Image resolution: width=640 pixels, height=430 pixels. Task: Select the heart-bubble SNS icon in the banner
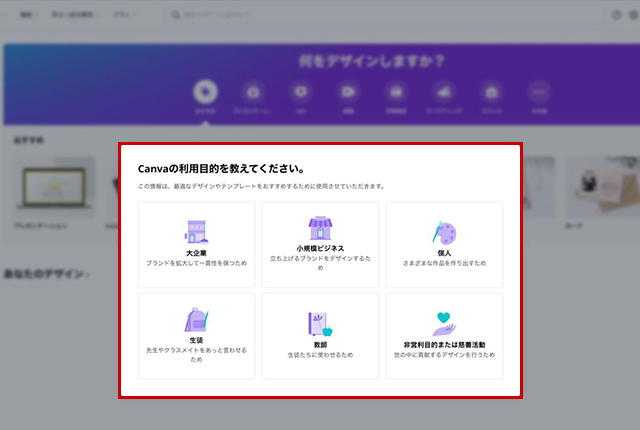301,92
